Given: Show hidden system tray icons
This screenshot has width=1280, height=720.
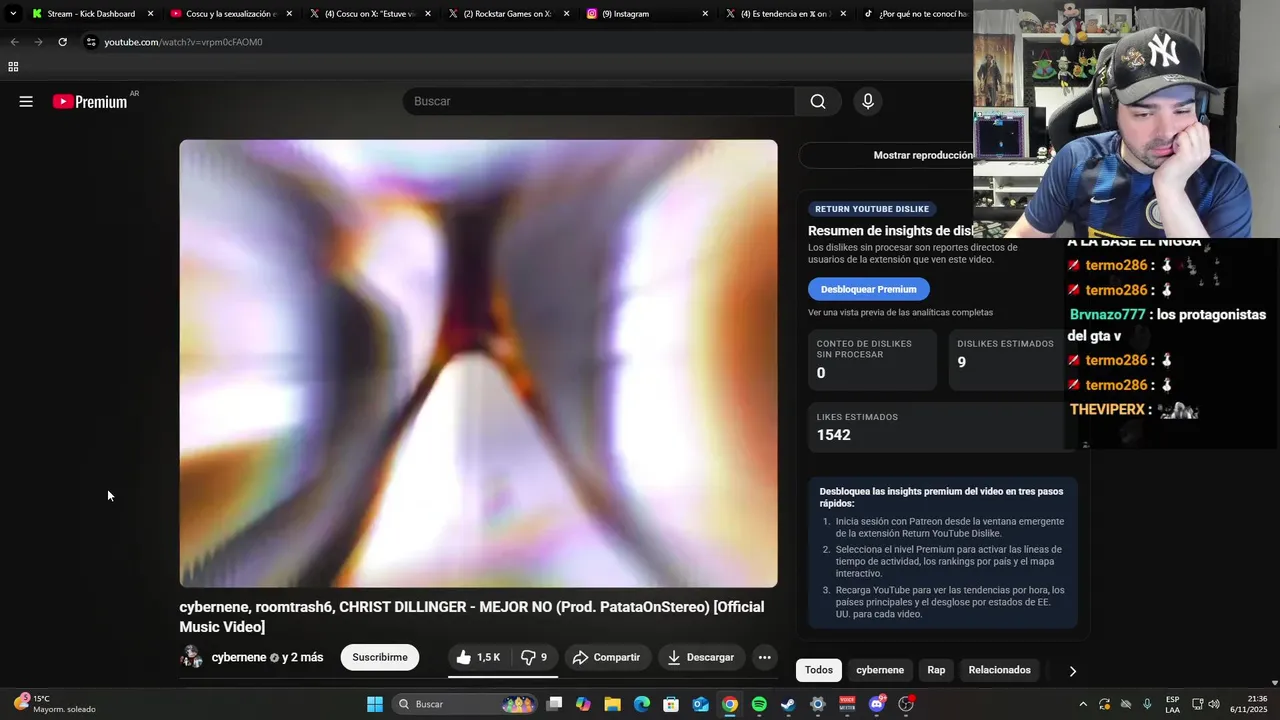Looking at the screenshot, I should coord(1082,704).
